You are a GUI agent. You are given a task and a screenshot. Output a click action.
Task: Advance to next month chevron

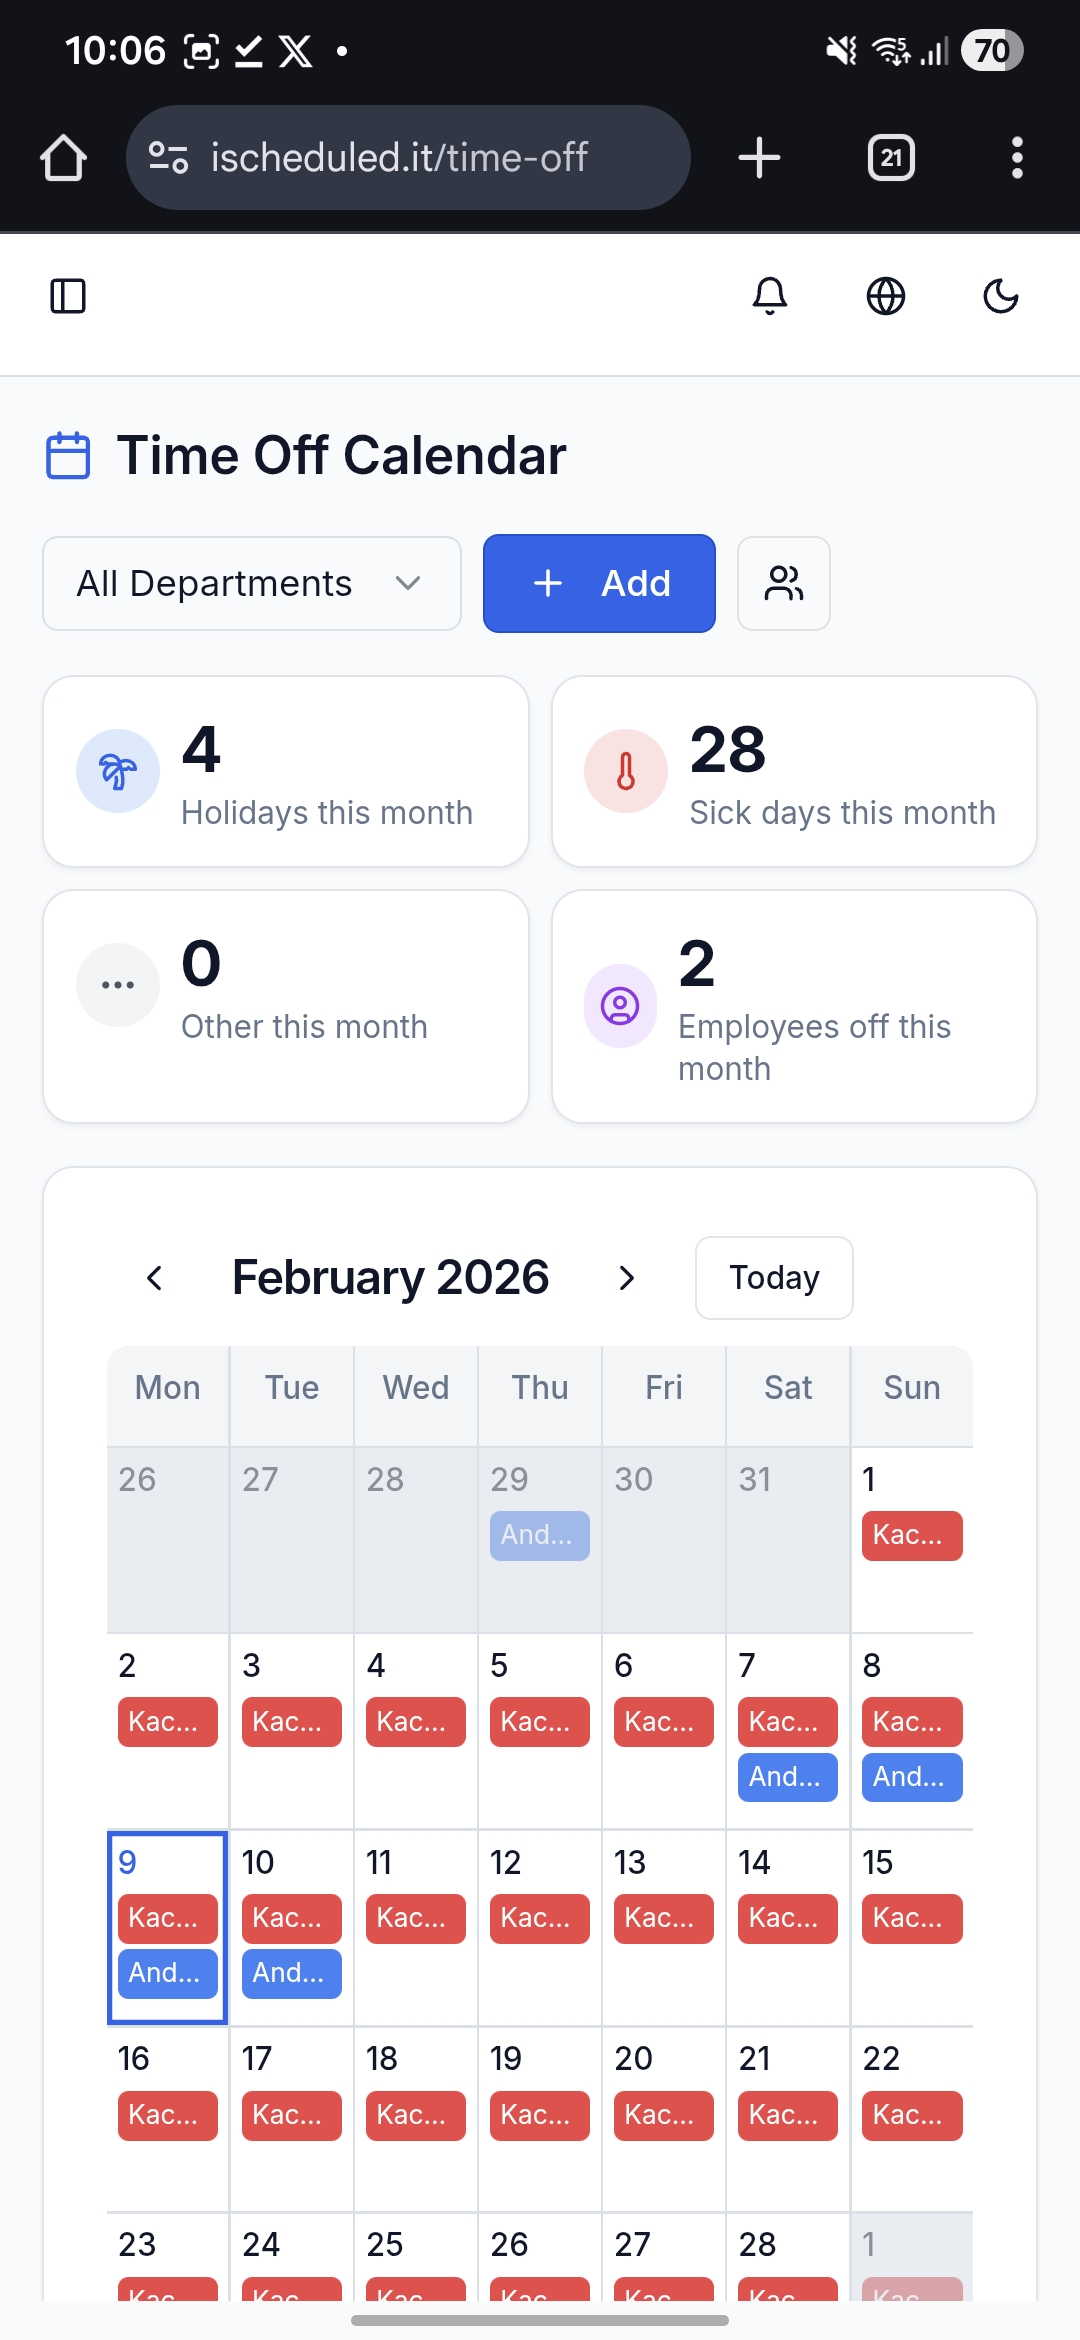(626, 1278)
